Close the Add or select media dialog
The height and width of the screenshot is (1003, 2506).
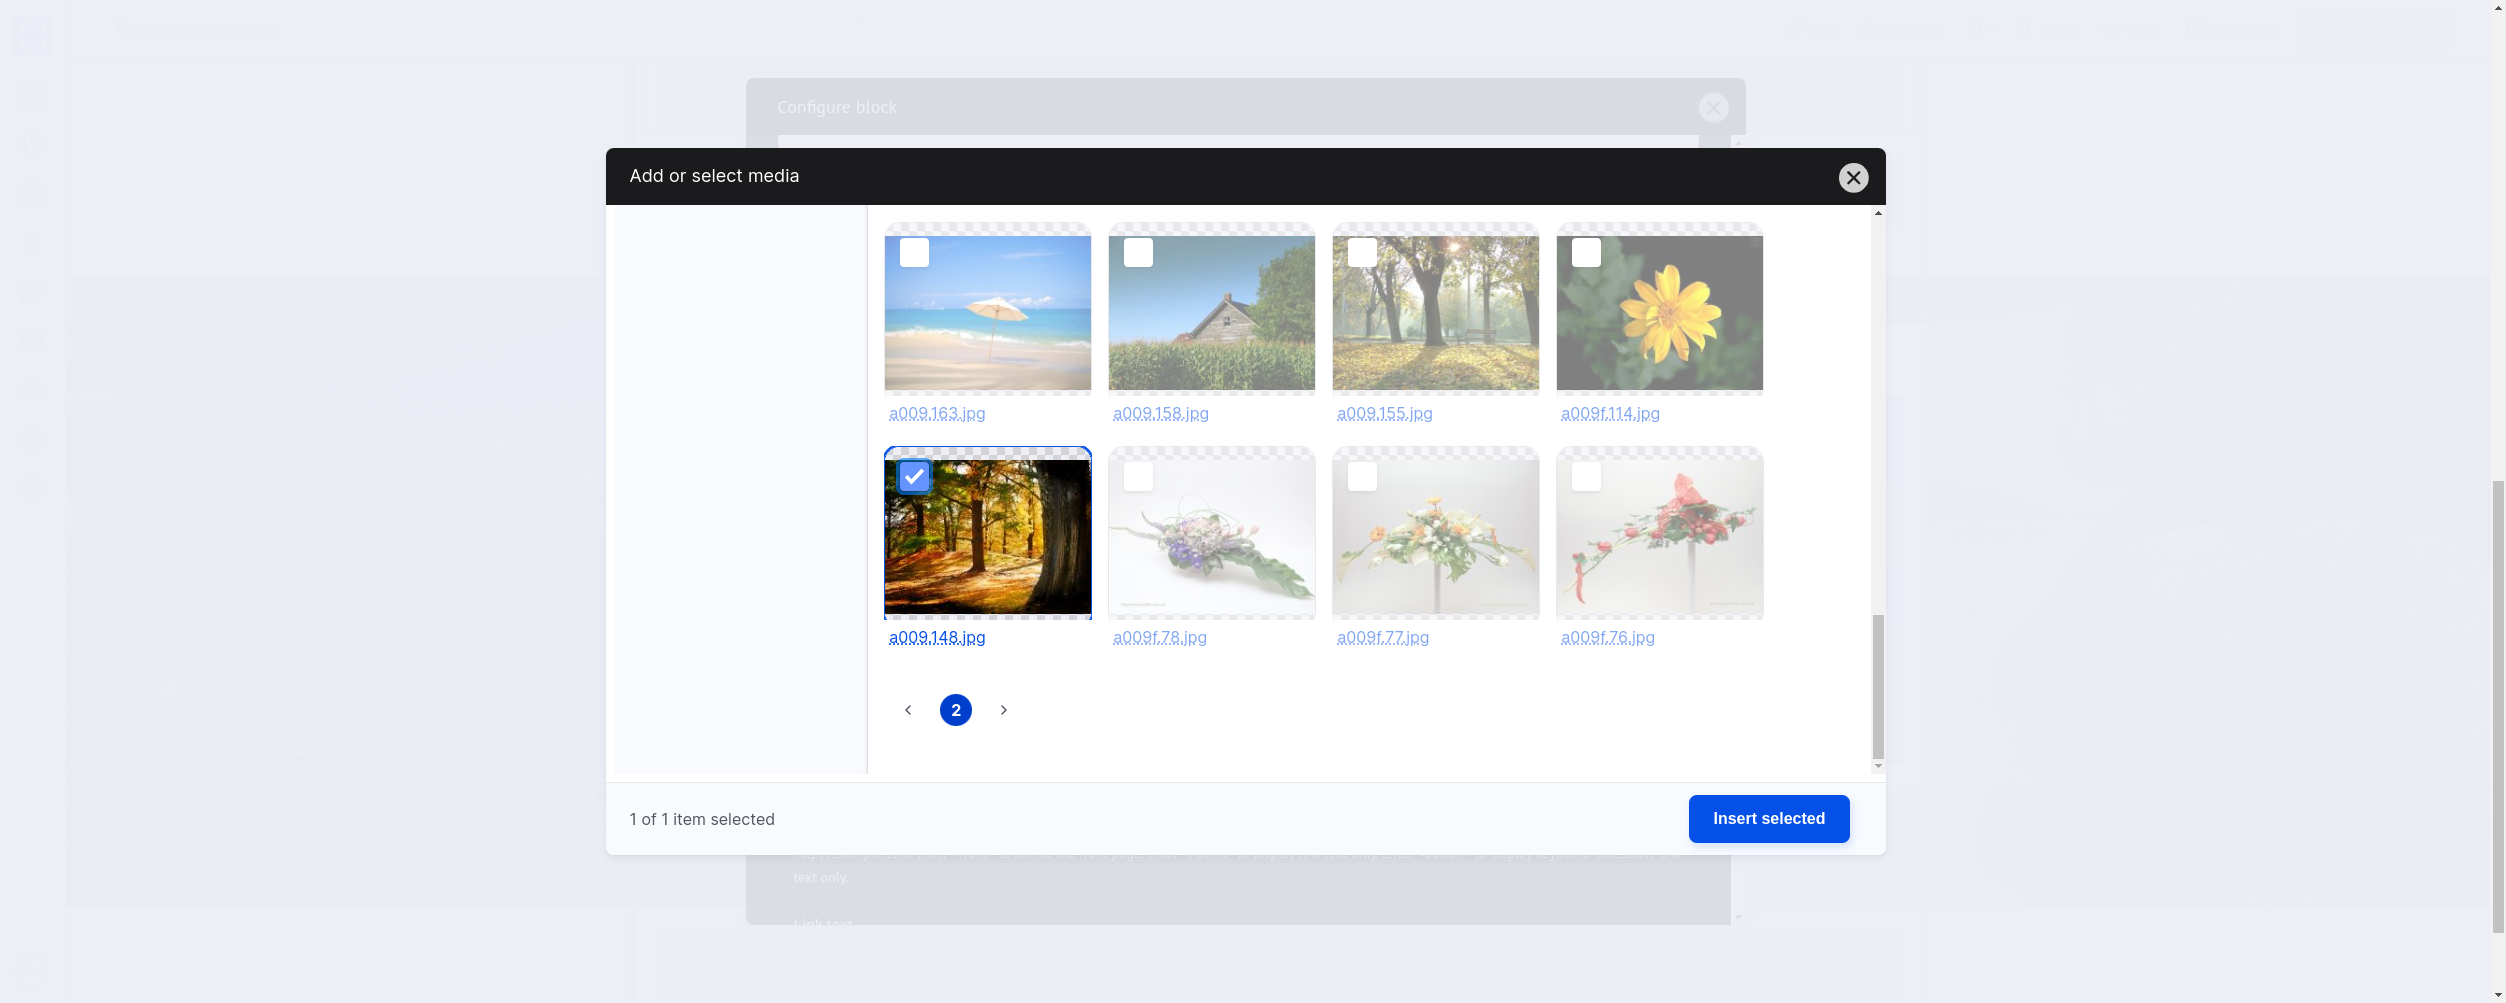(1853, 177)
